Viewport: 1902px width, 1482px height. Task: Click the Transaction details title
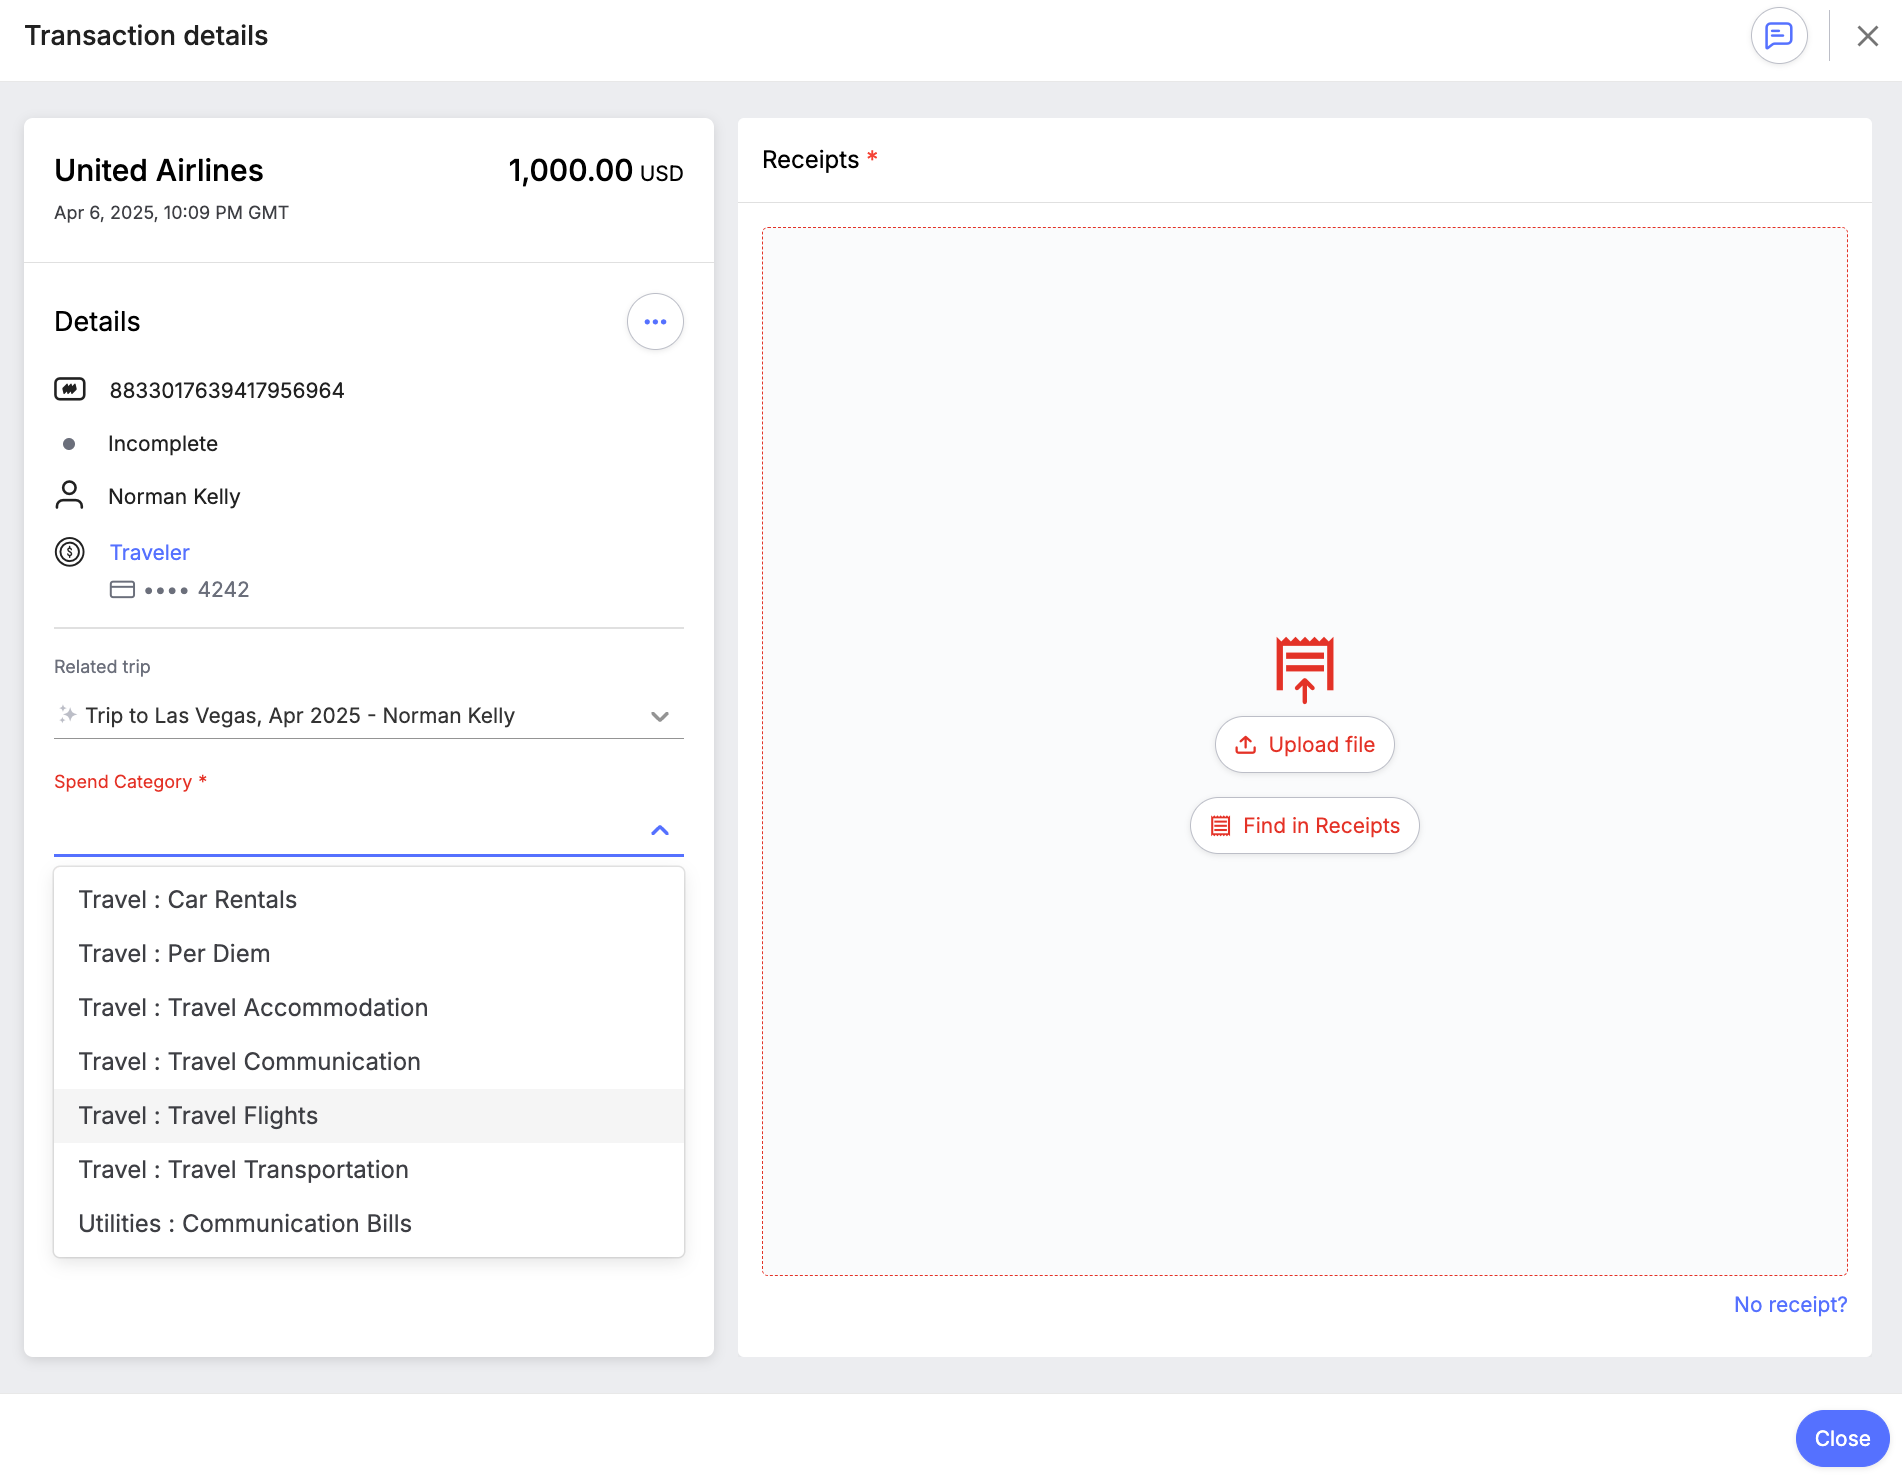[146, 36]
